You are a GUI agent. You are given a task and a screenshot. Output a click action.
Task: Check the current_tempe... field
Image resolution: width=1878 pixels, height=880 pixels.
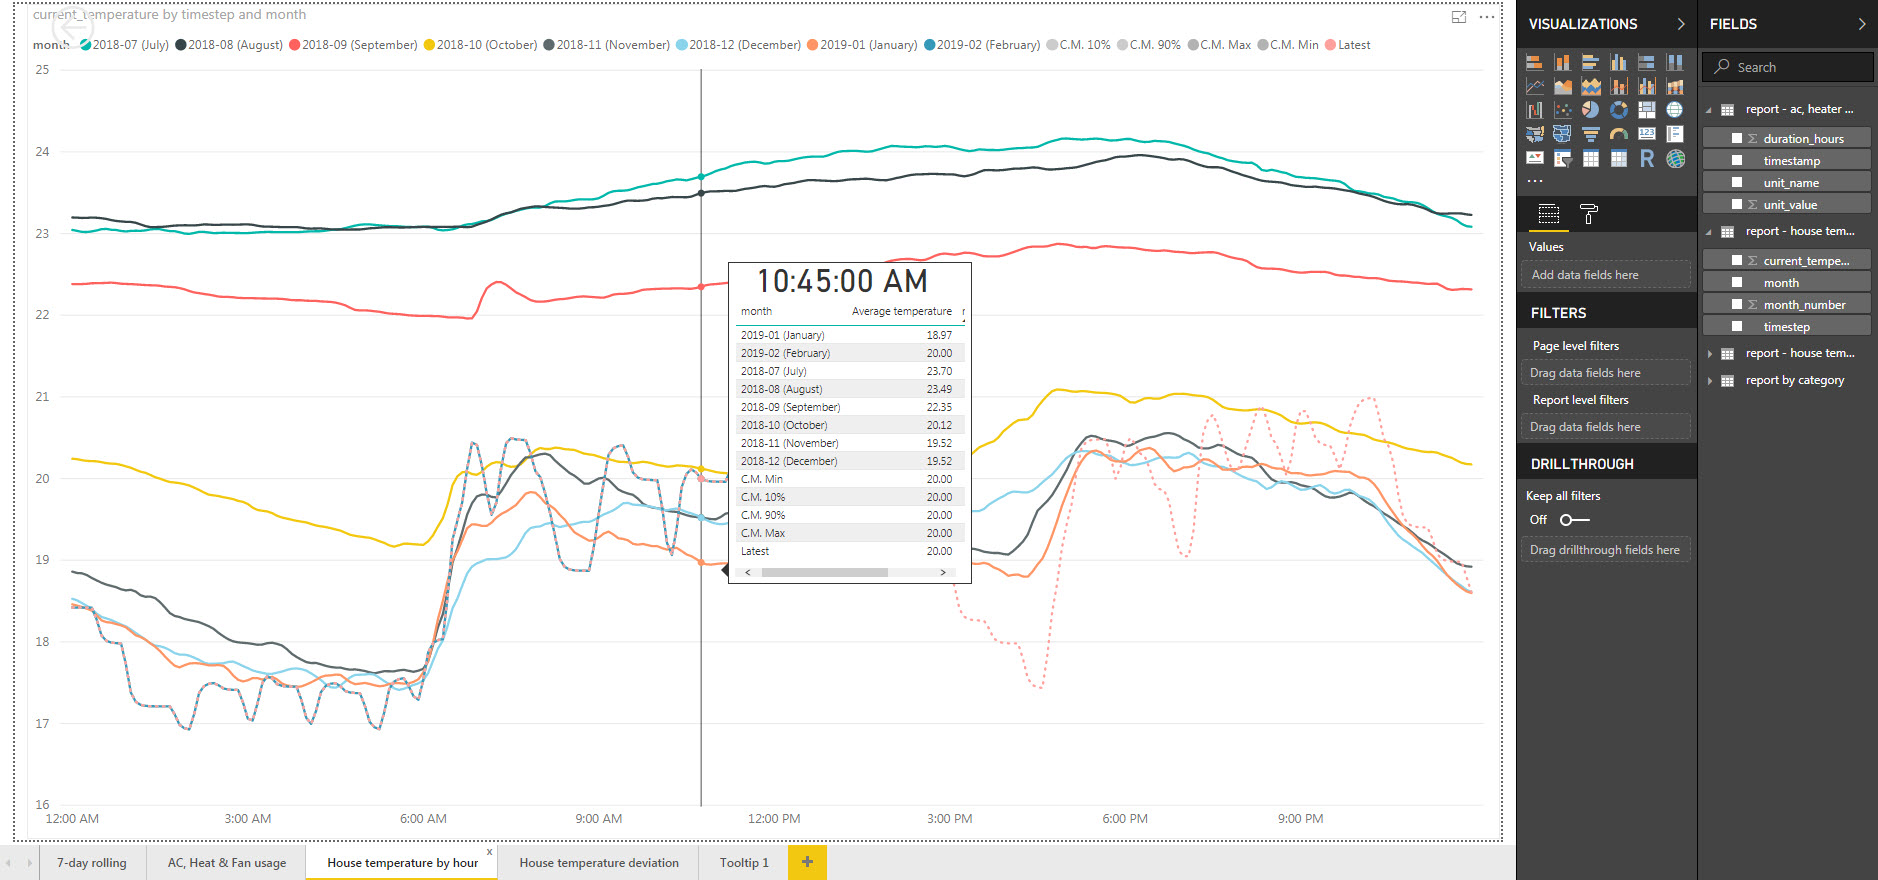1737,260
